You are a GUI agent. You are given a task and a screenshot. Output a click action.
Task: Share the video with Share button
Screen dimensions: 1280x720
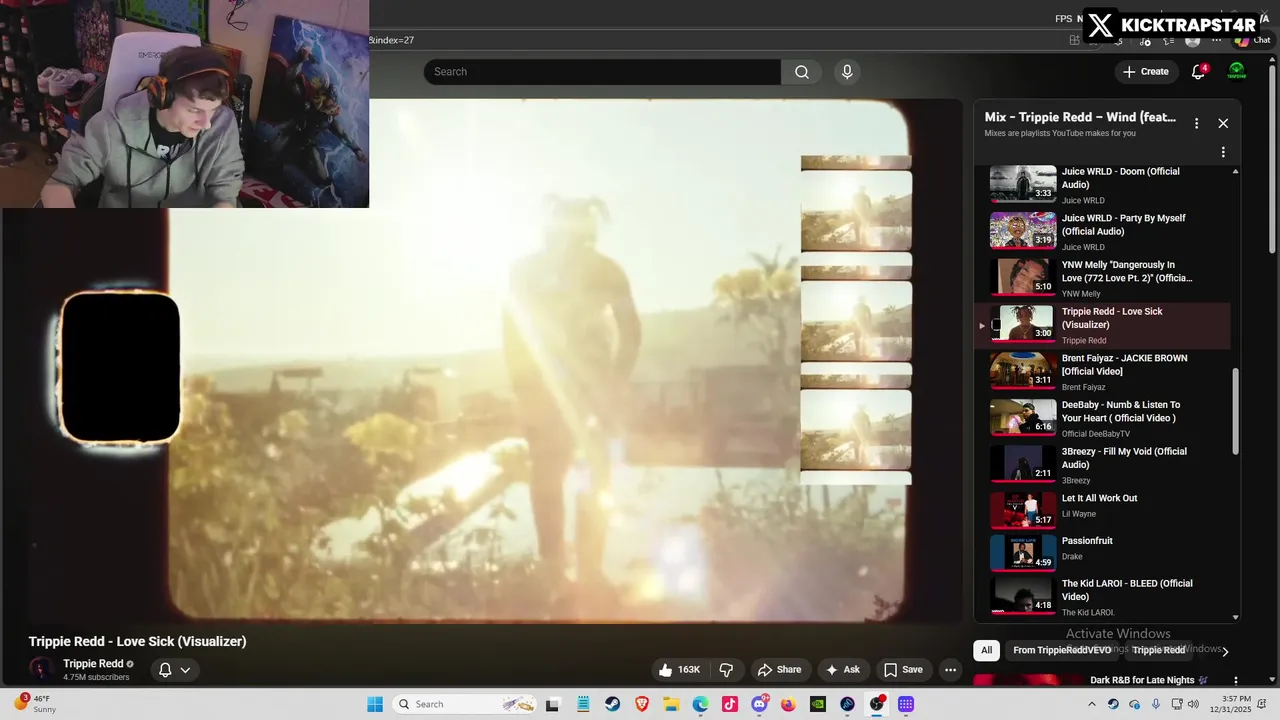[779, 670]
